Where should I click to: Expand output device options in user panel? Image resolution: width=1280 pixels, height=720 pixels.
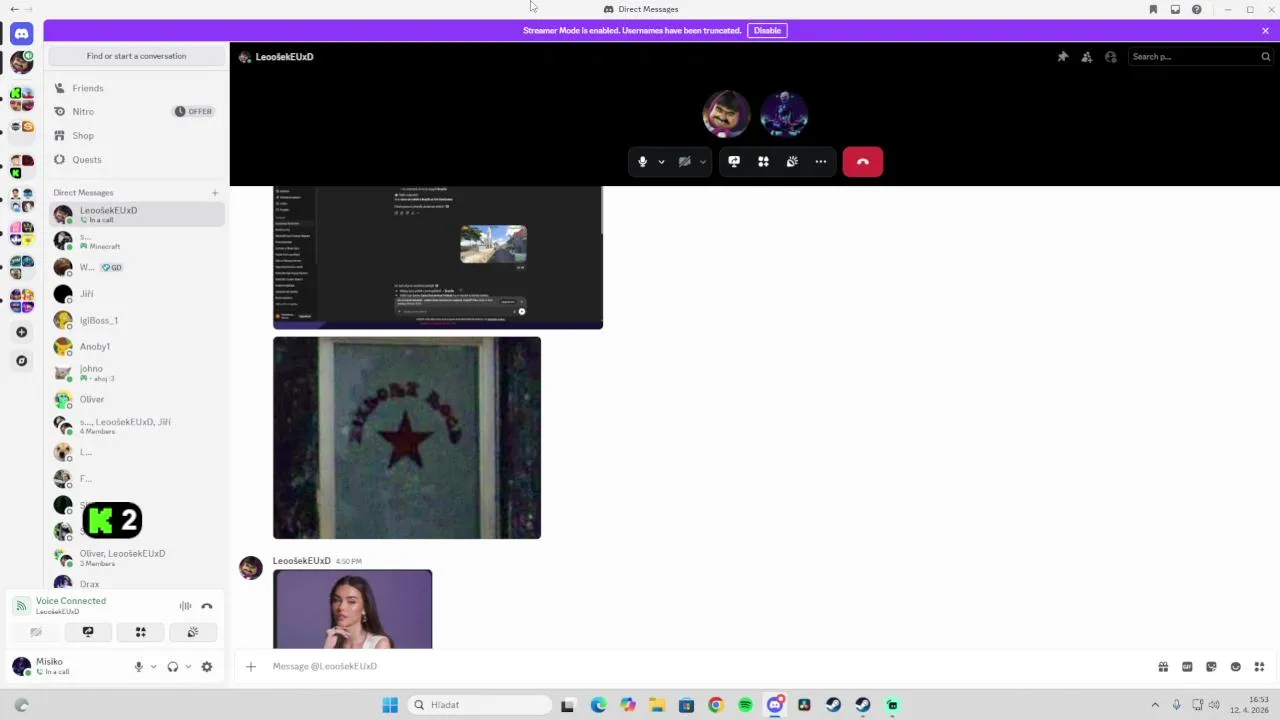pyautogui.click(x=187, y=667)
